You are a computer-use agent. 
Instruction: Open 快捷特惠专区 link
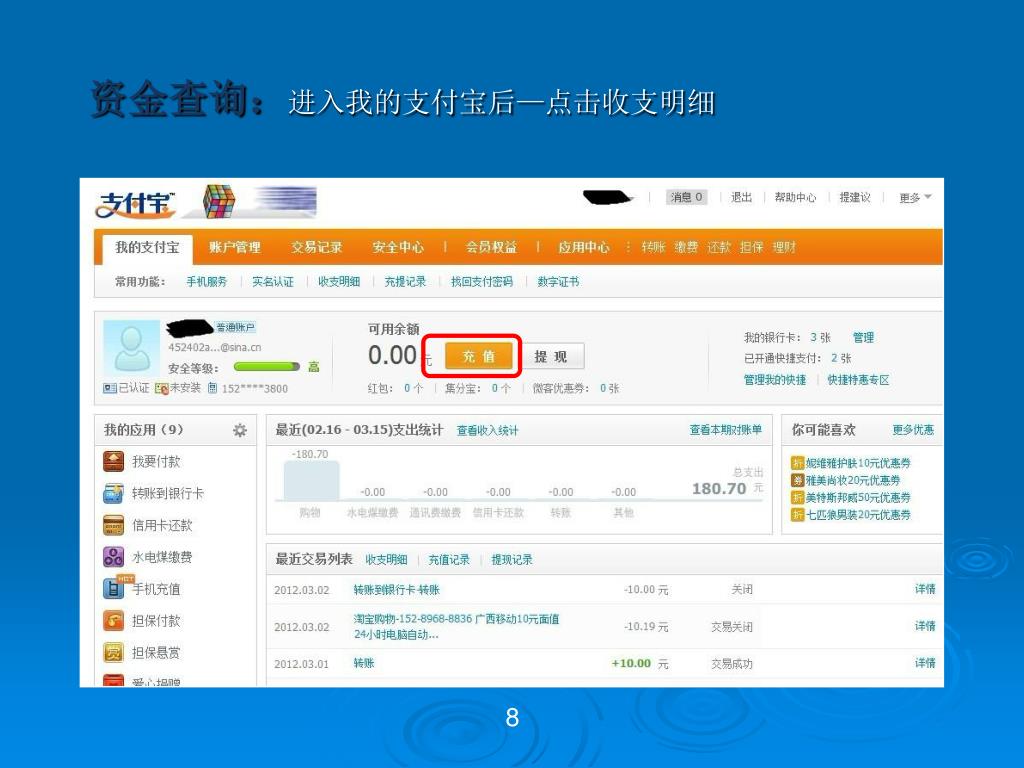(858, 380)
